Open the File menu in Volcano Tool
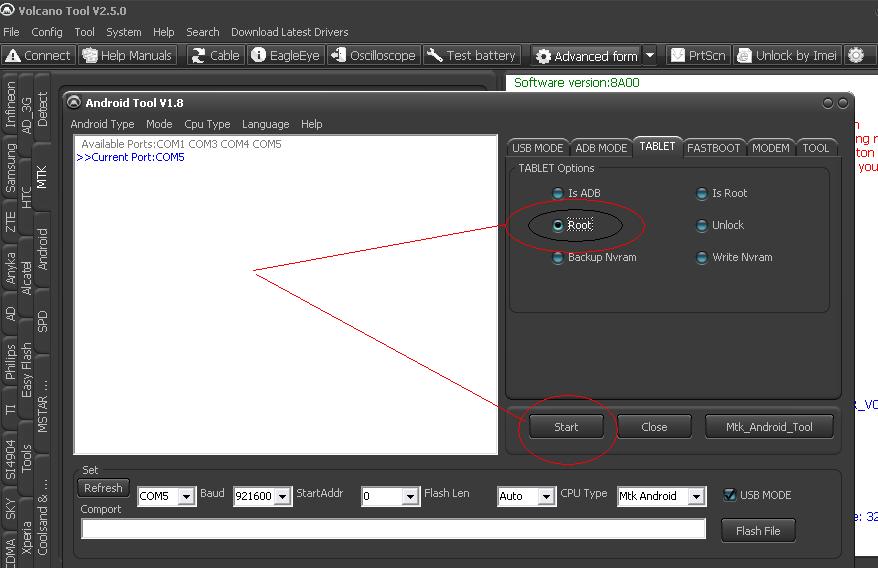Screen dimensions: 878x568 click(x=11, y=32)
